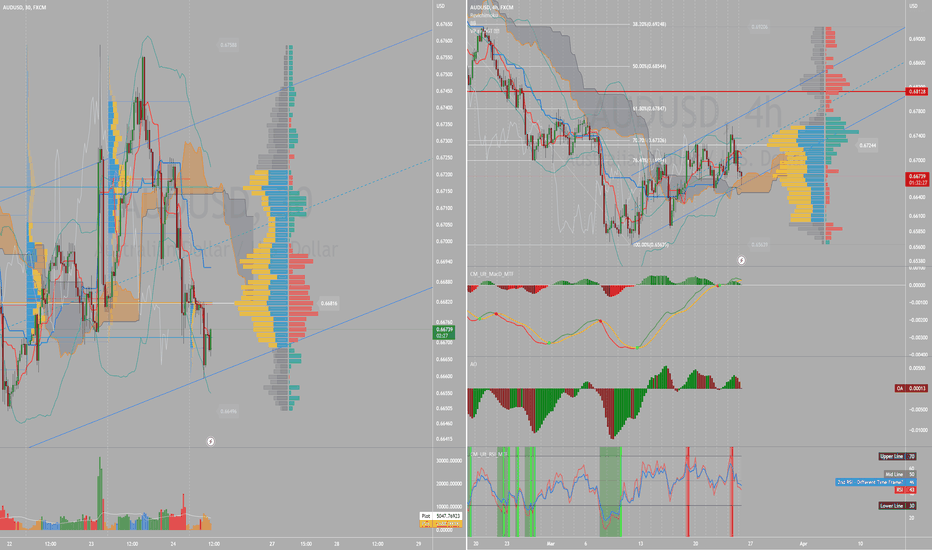
Task: Click the 0.66816 volume profile POC label
Action: click(x=329, y=303)
